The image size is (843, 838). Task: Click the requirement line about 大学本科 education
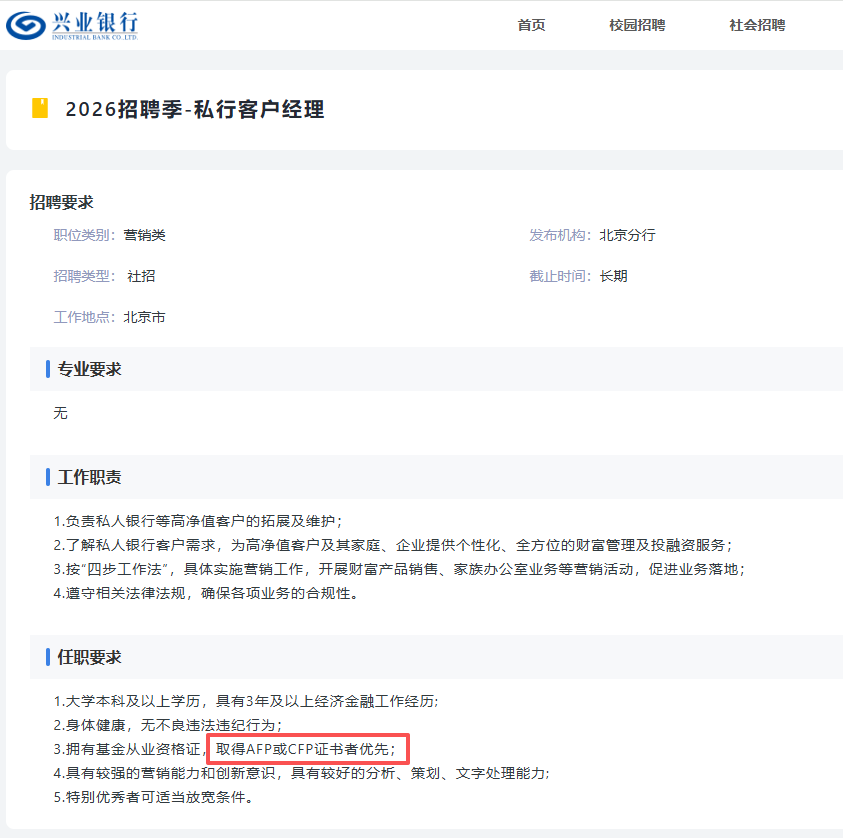(246, 701)
